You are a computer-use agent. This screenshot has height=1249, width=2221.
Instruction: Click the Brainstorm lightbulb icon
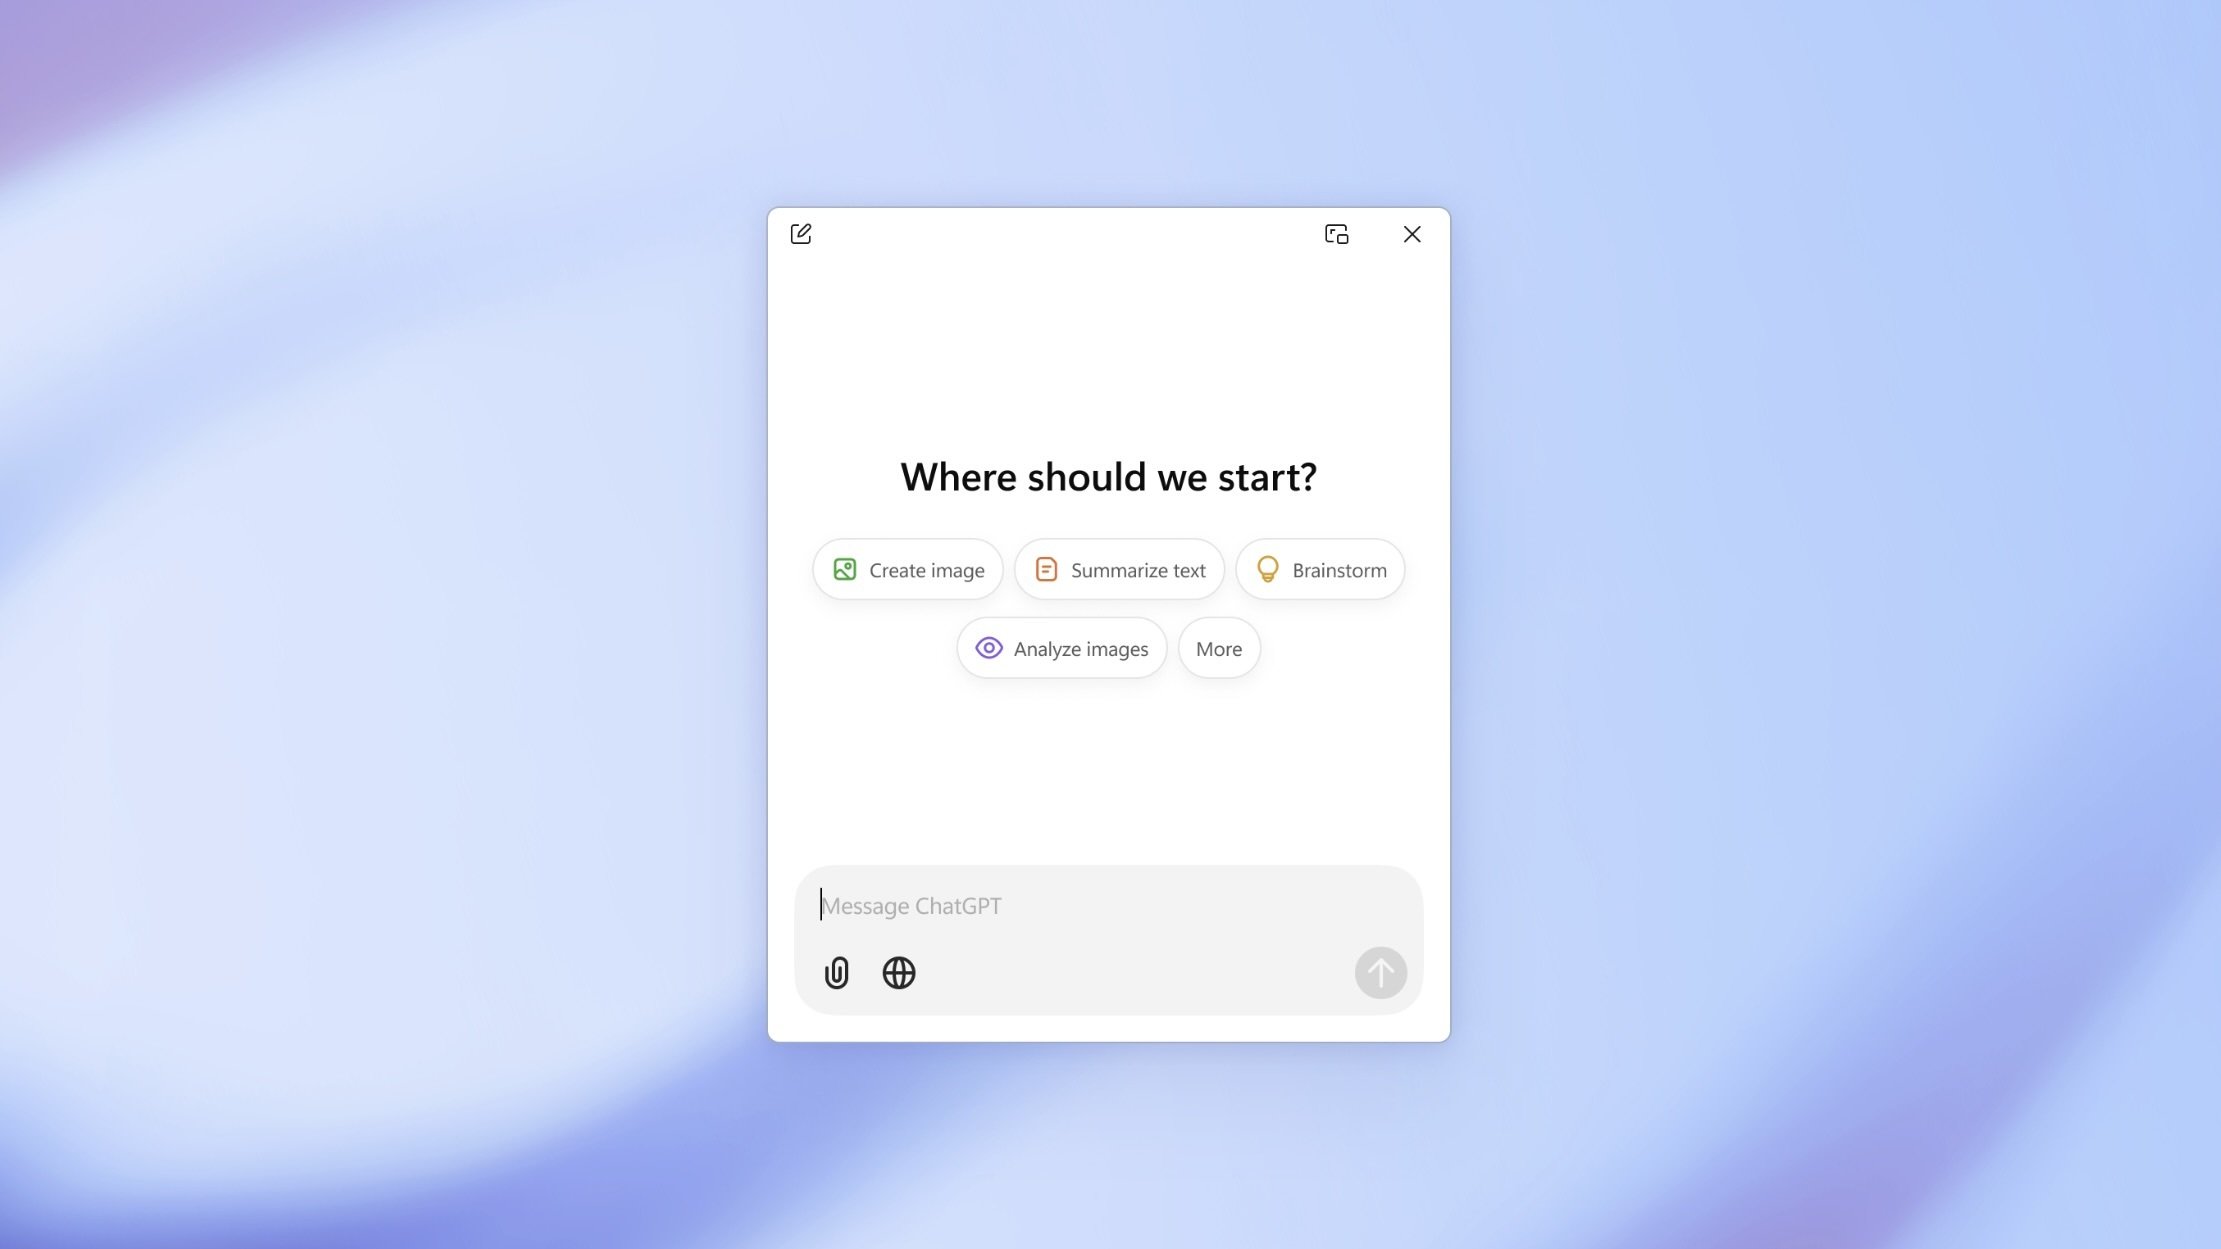coord(1268,569)
